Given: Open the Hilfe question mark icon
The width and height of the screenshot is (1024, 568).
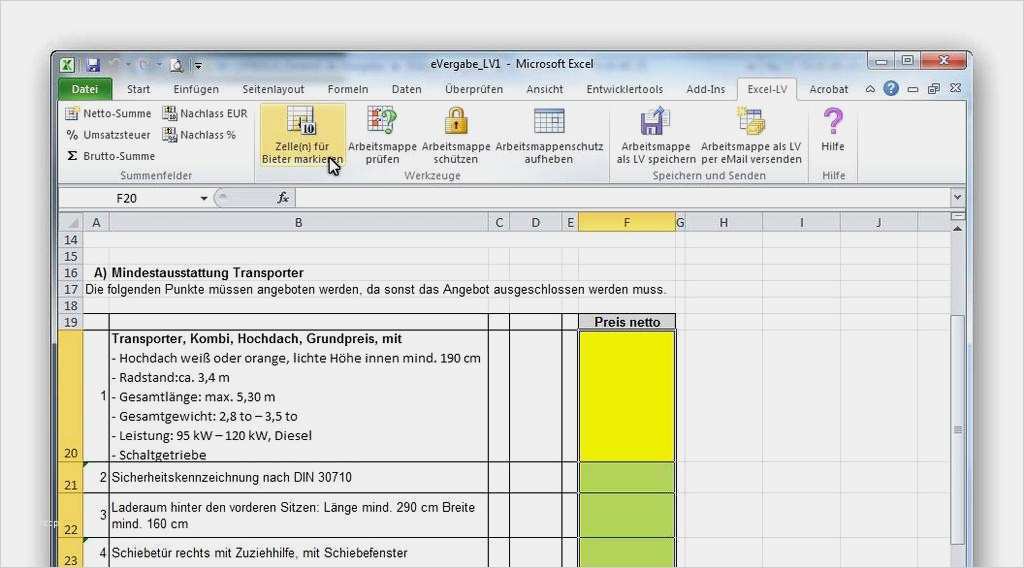Looking at the screenshot, I should click(x=832, y=122).
